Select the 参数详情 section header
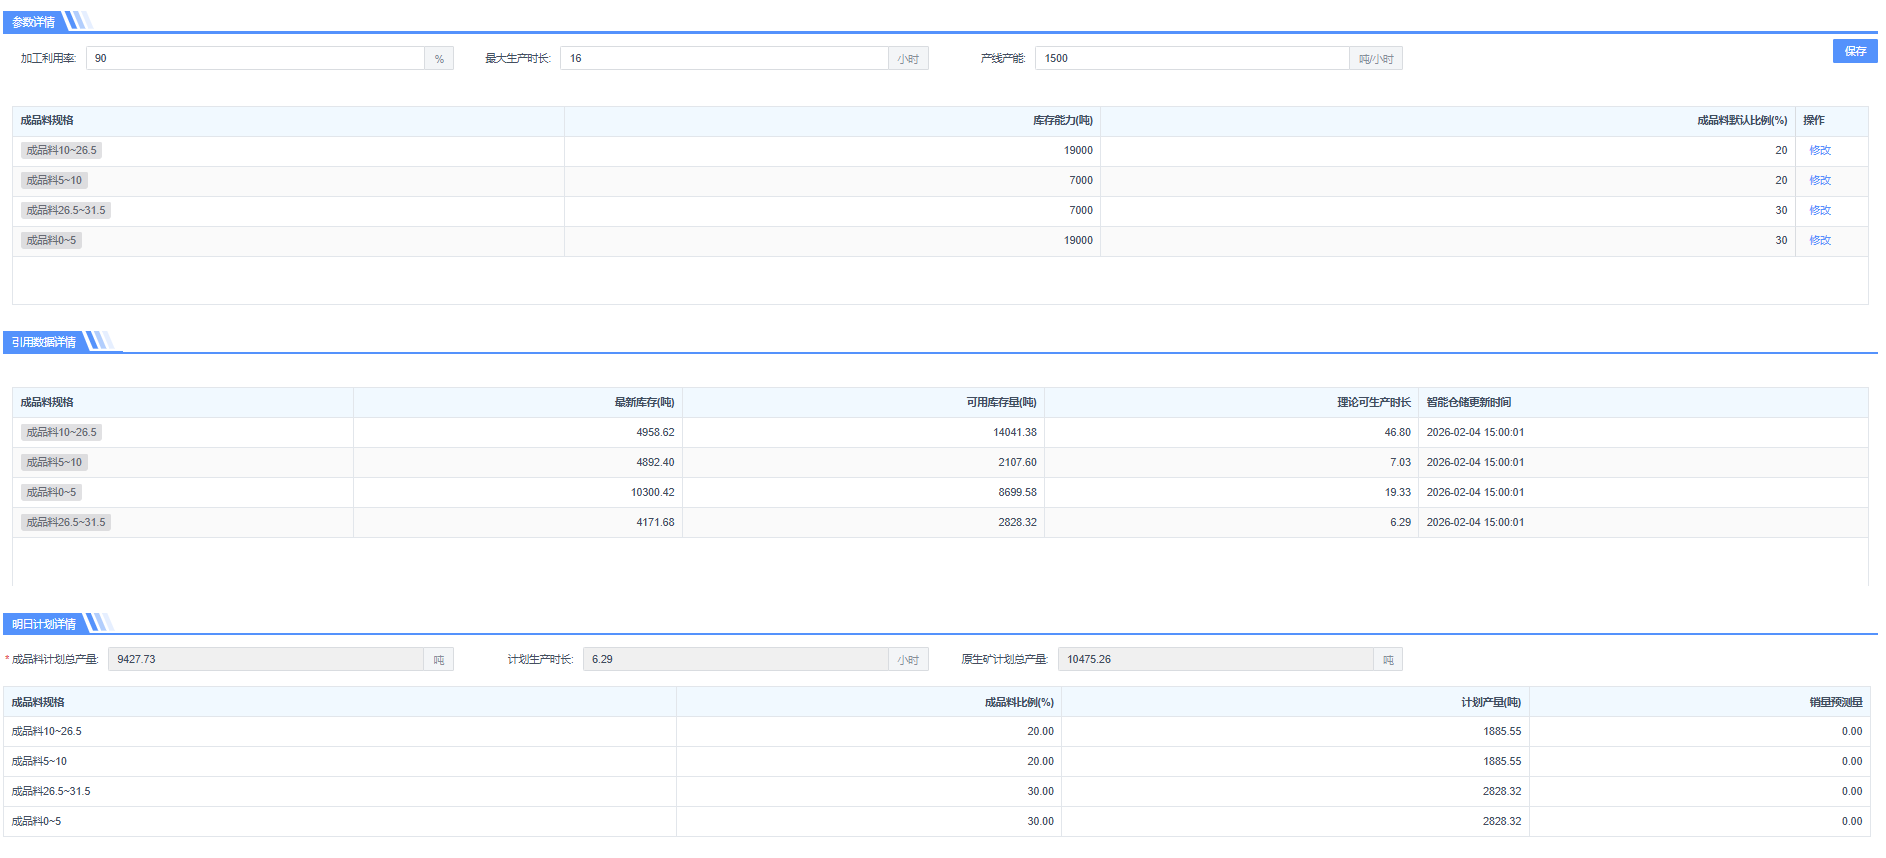The height and width of the screenshot is (858, 1886). point(34,22)
